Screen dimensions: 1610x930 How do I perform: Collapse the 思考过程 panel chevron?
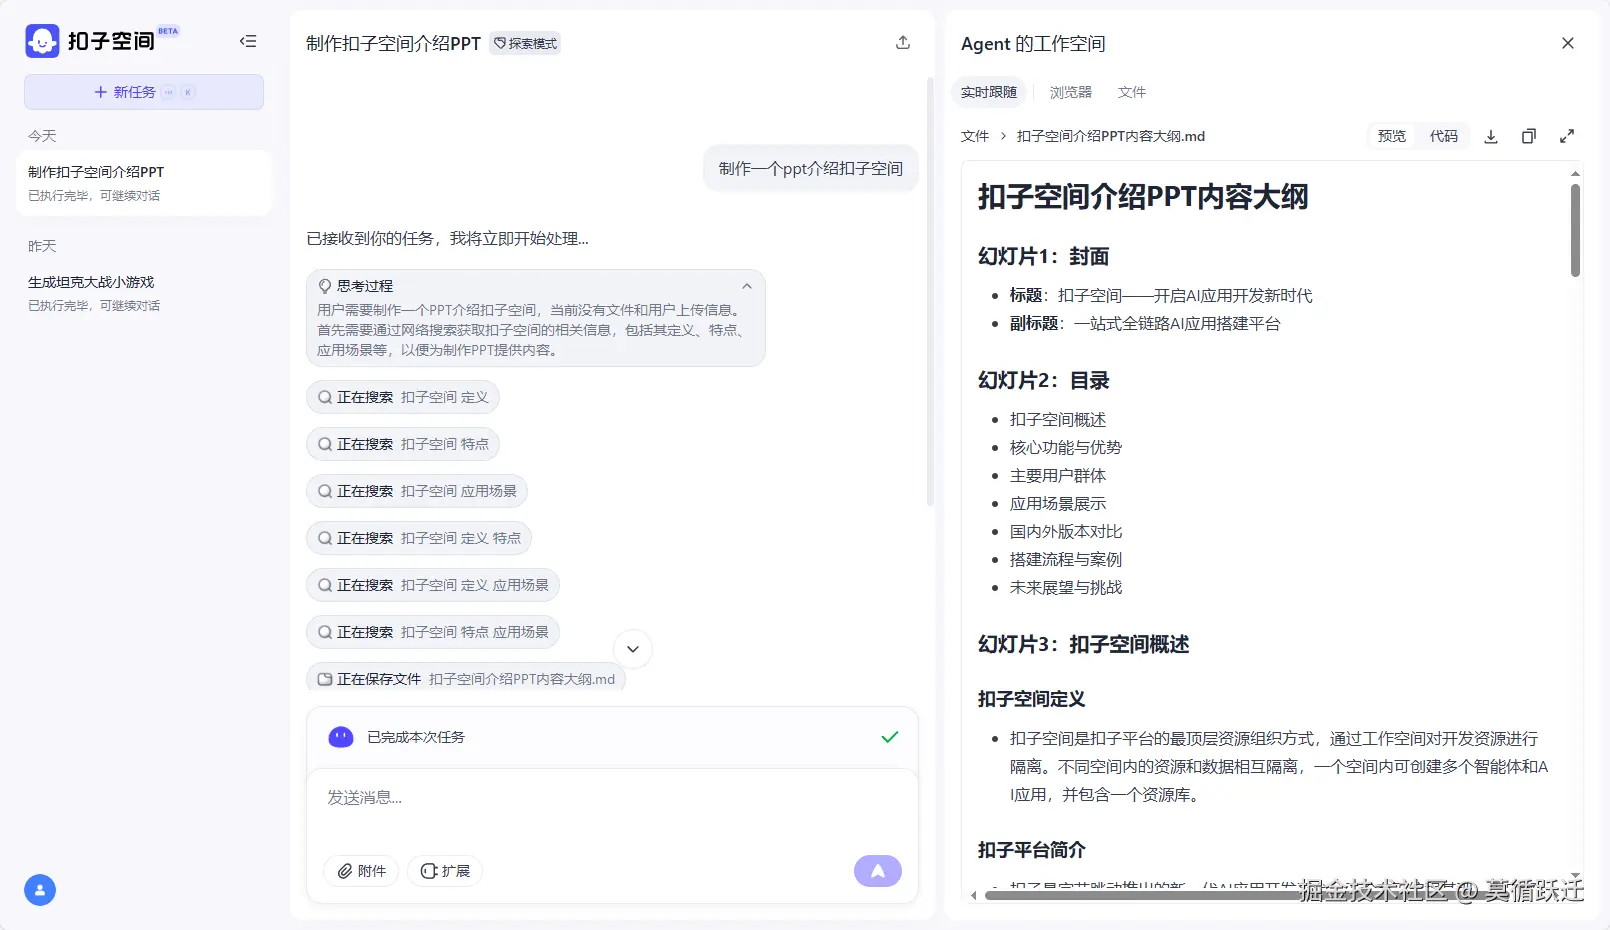point(746,286)
